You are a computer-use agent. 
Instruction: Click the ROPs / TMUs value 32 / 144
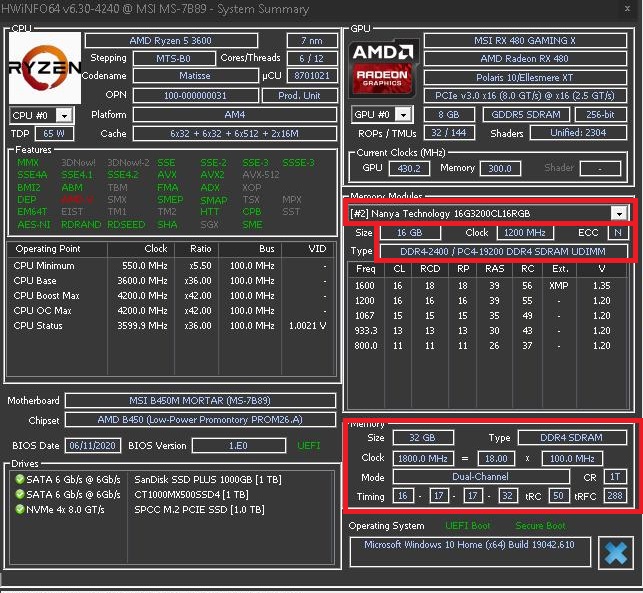pos(449,132)
